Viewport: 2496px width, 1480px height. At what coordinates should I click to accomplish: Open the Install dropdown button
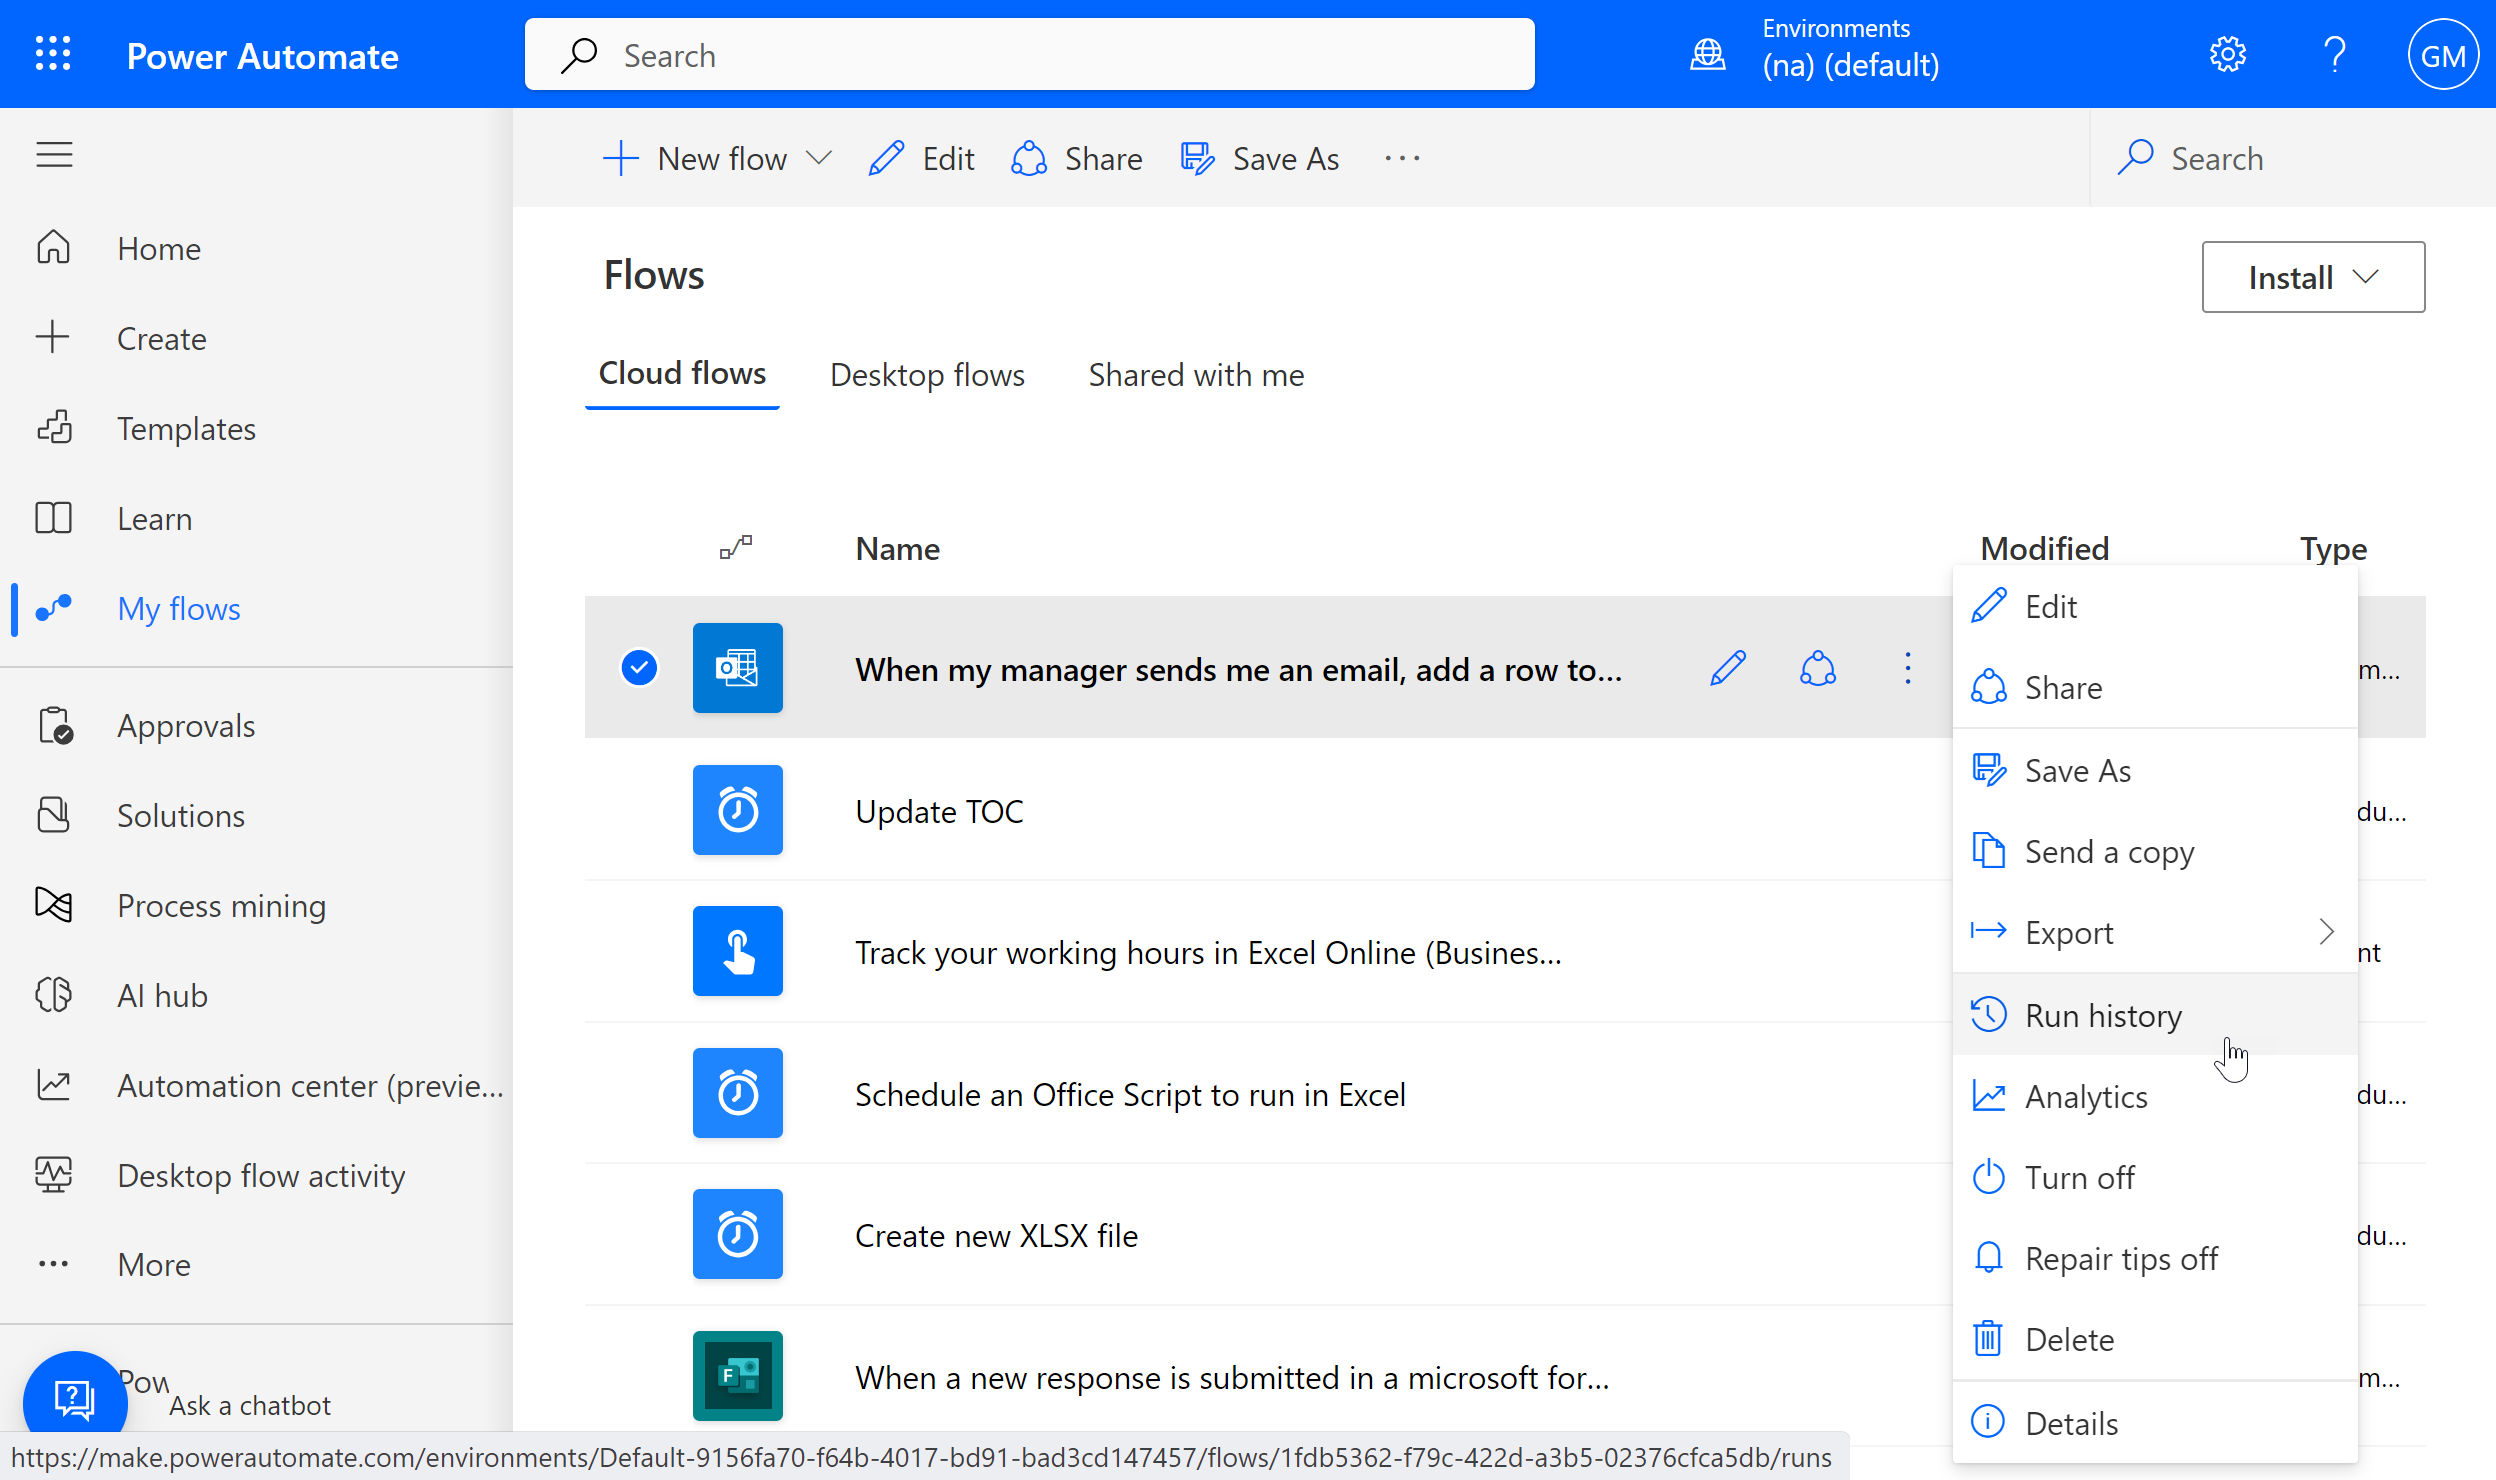2312,277
